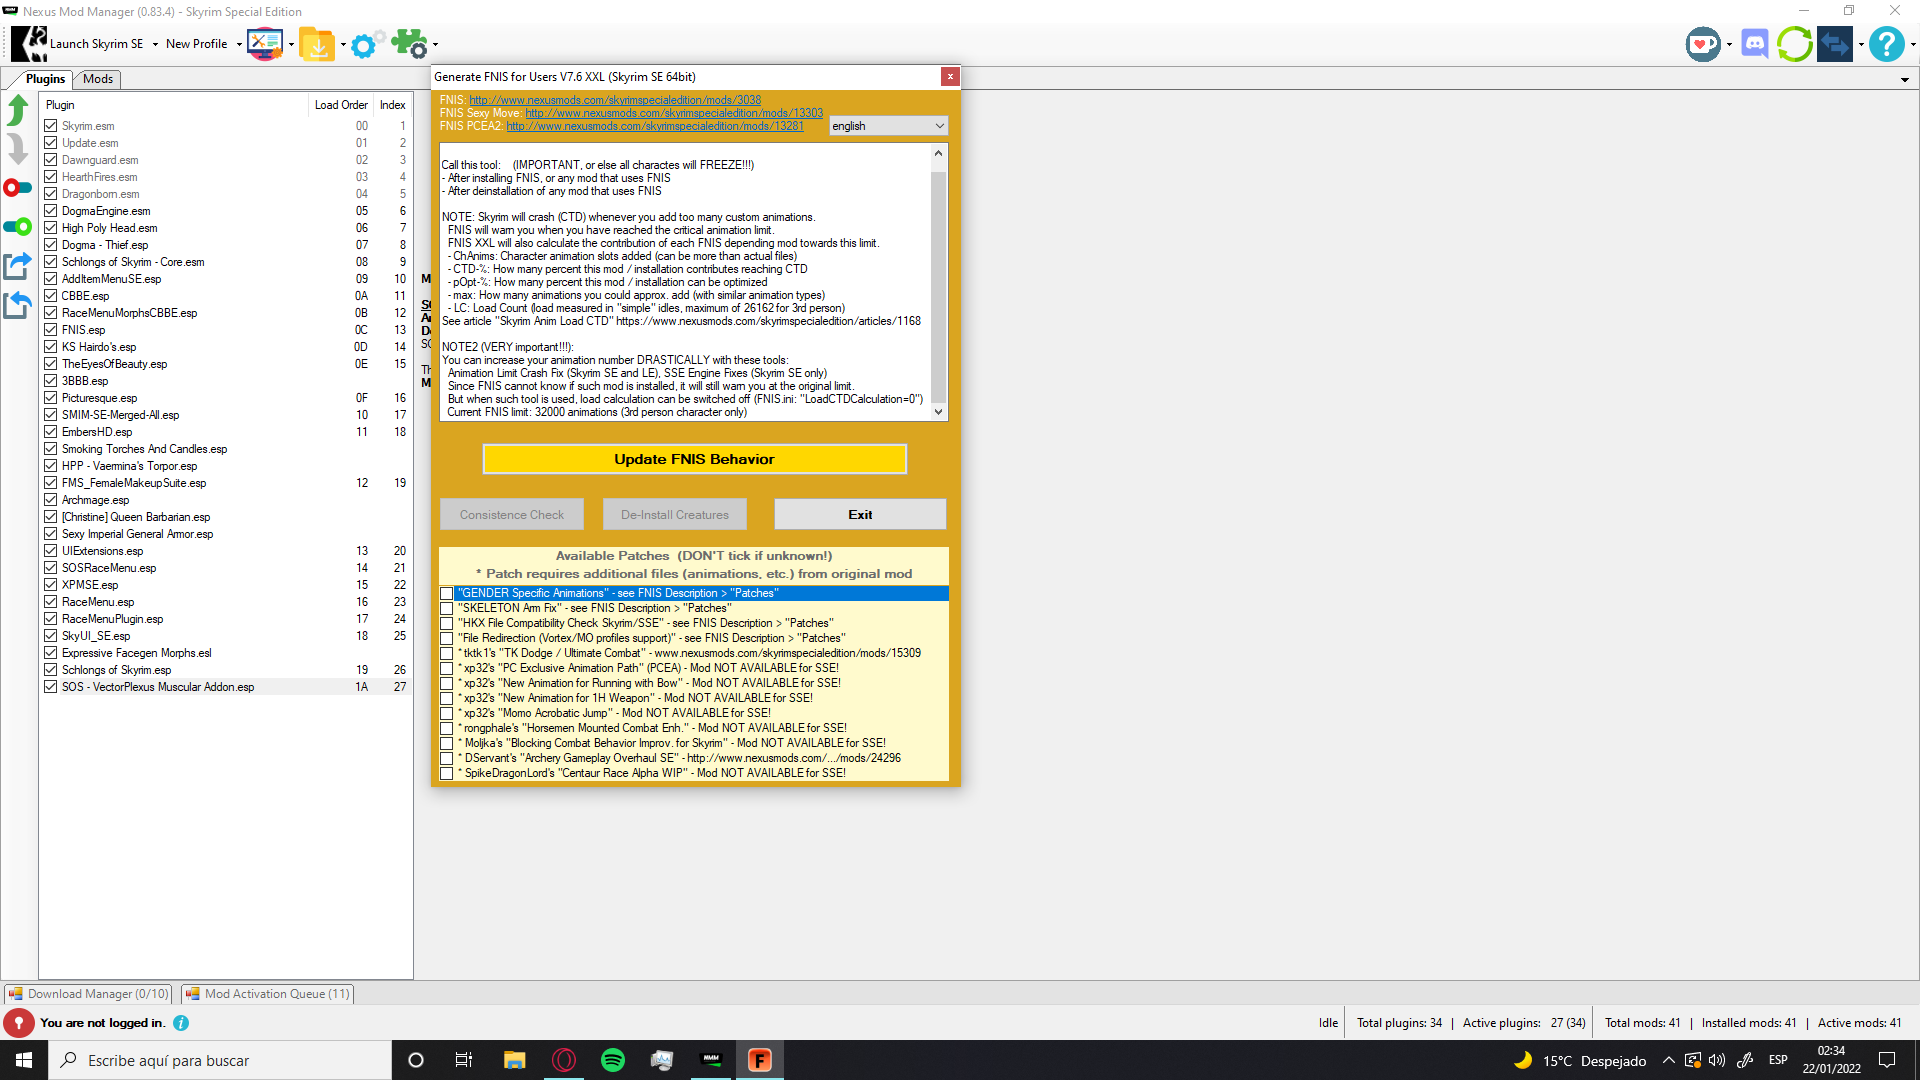The height and width of the screenshot is (1080, 1920).
Task: Select the SOS - VectorPlexus Muscular Addon.esp row
Action: (226, 687)
